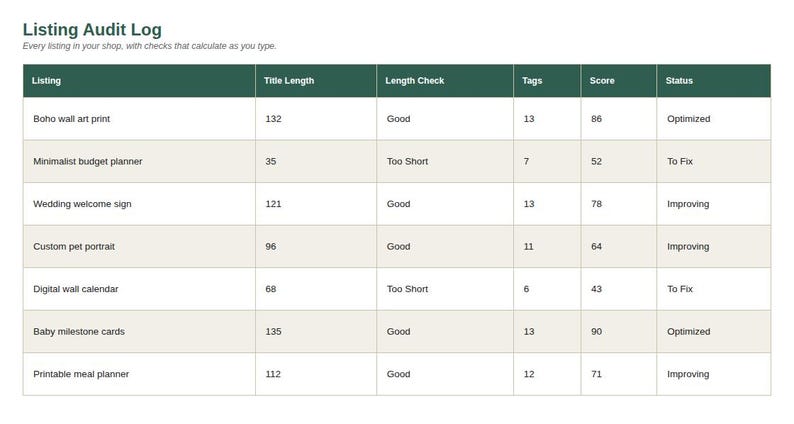Select the Minimalist budget planner cell

(139, 162)
